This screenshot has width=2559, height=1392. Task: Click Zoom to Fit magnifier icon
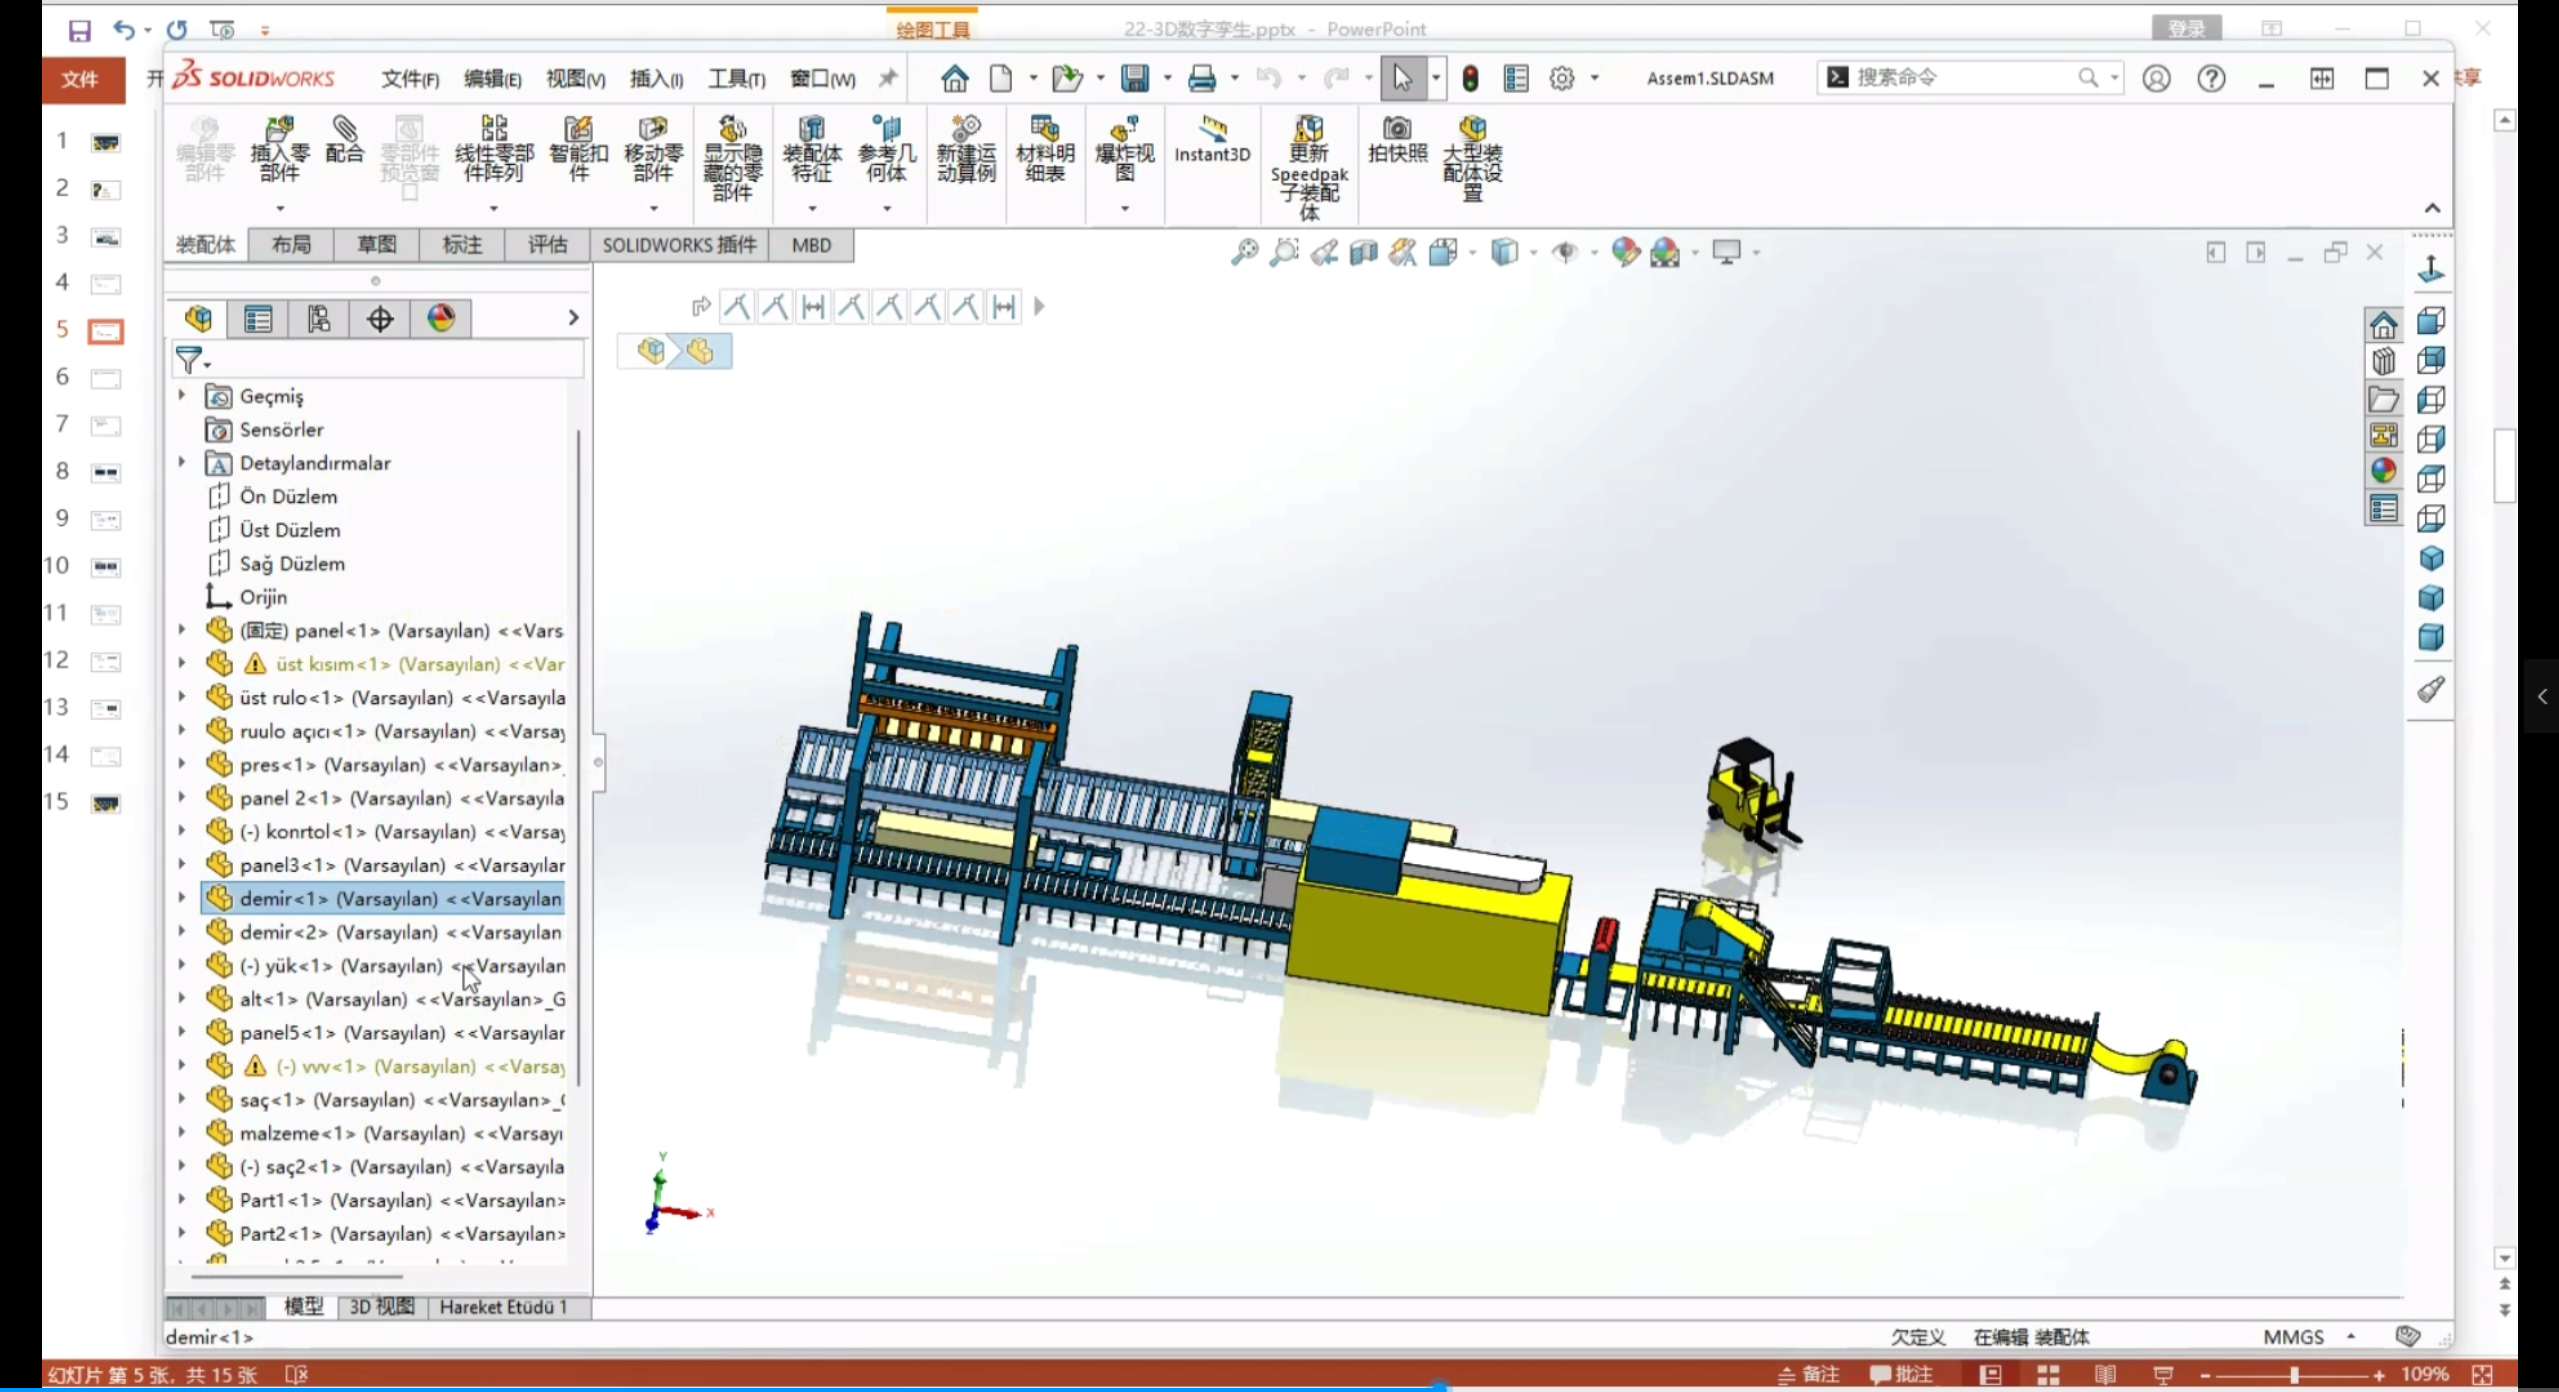coord(1244,252)
